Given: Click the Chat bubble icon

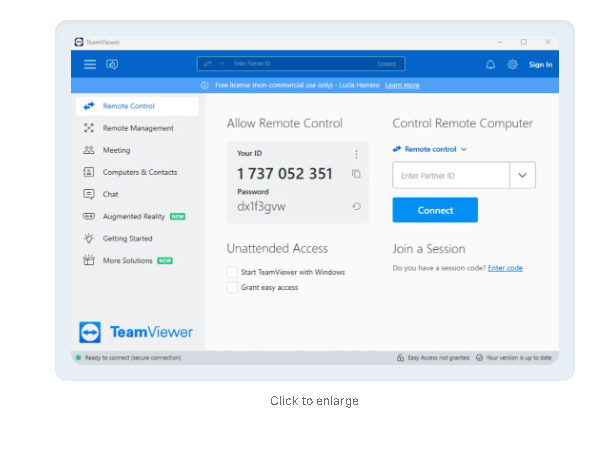Looking at the screenshot, I should pyautogui.click(x=89, y=194).
